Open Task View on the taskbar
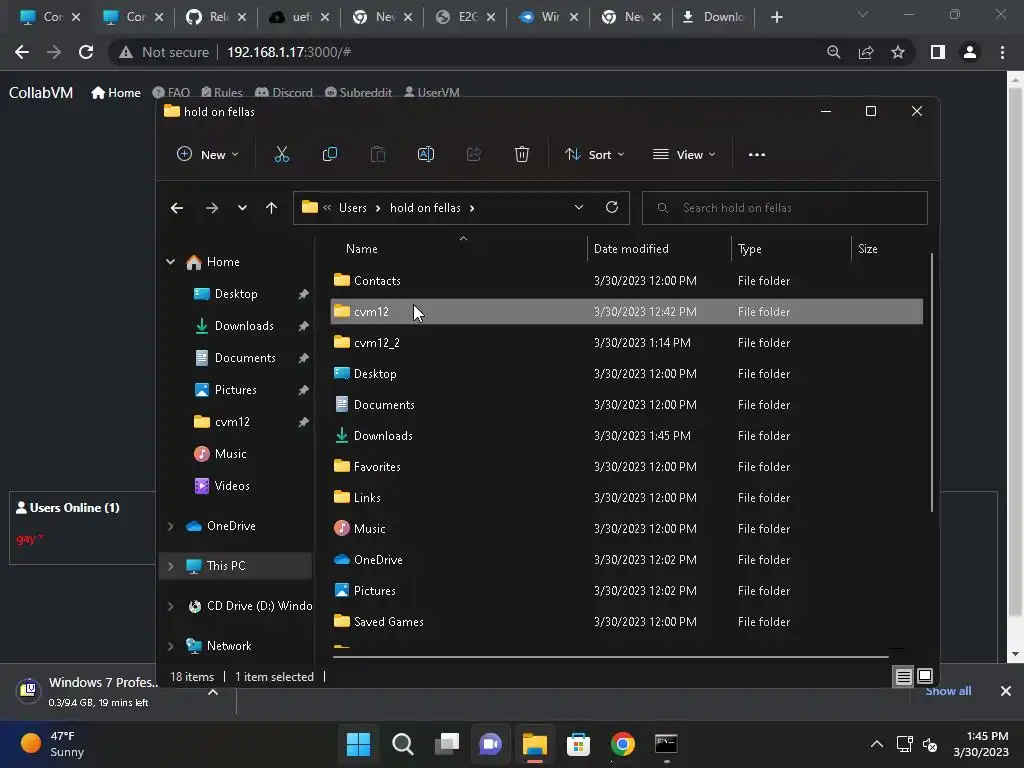Image resolution: width=1024 pixels, height=768 pixels. [447, 744]
